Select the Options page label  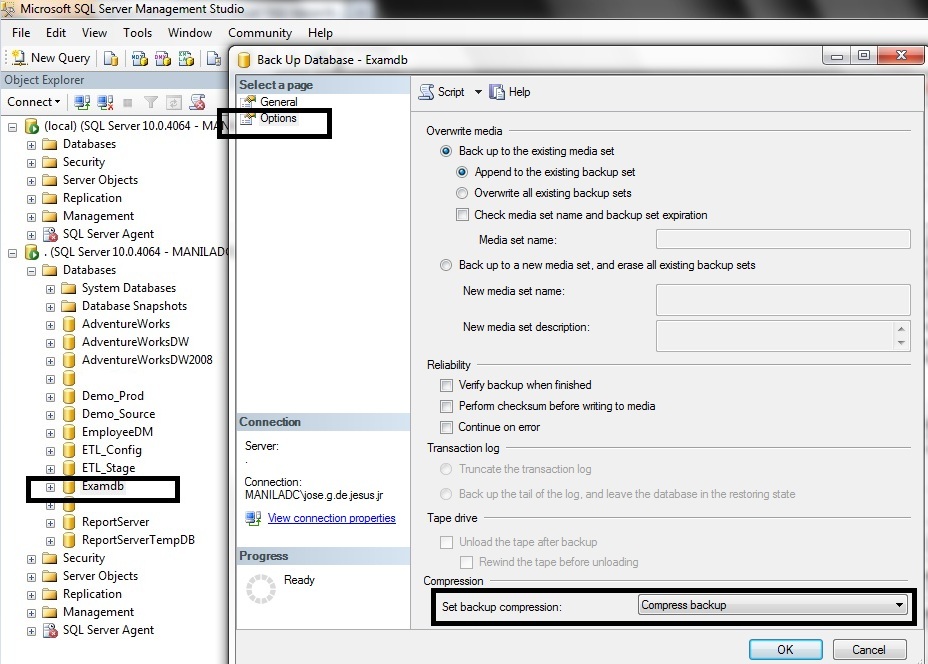[278, 118]
